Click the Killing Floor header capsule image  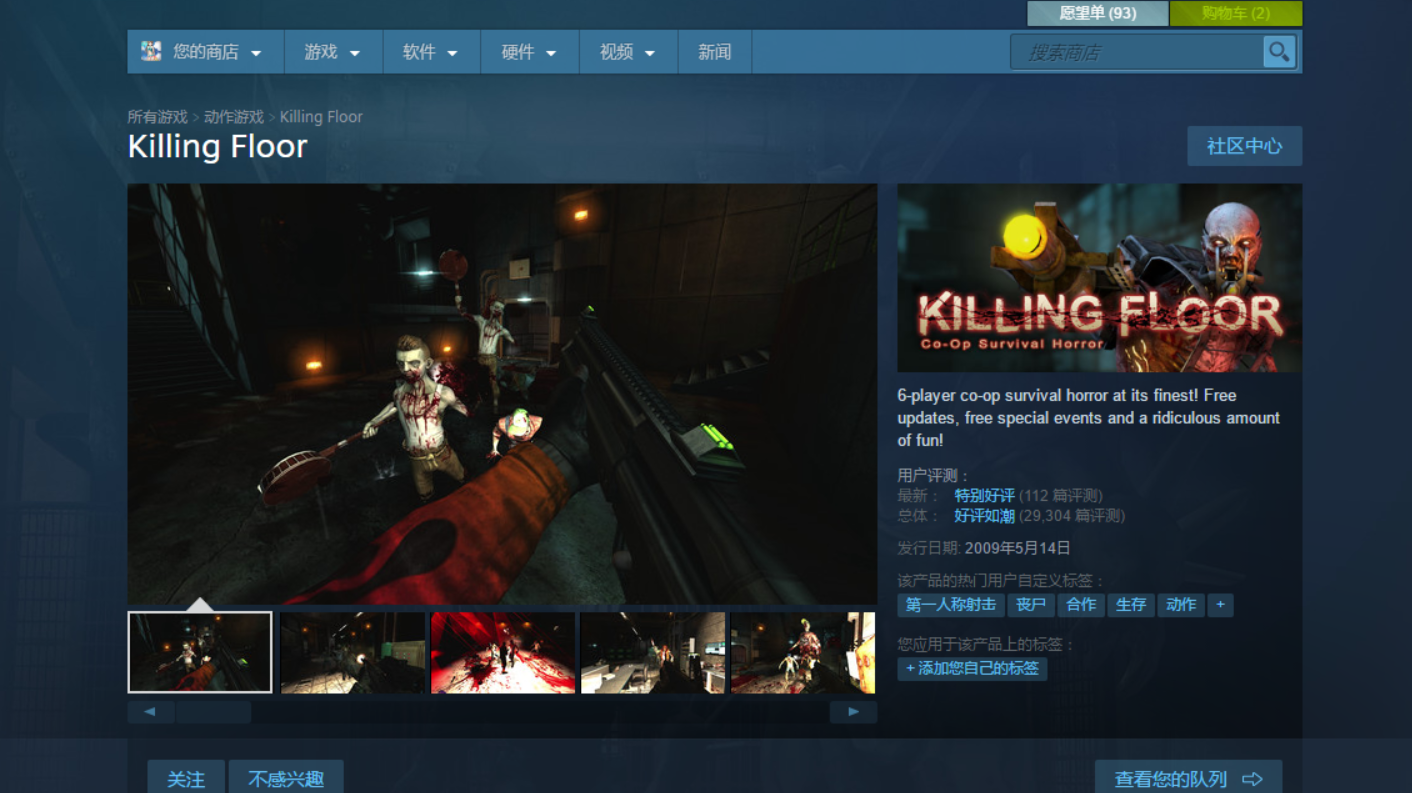[x=1100, y=278]
